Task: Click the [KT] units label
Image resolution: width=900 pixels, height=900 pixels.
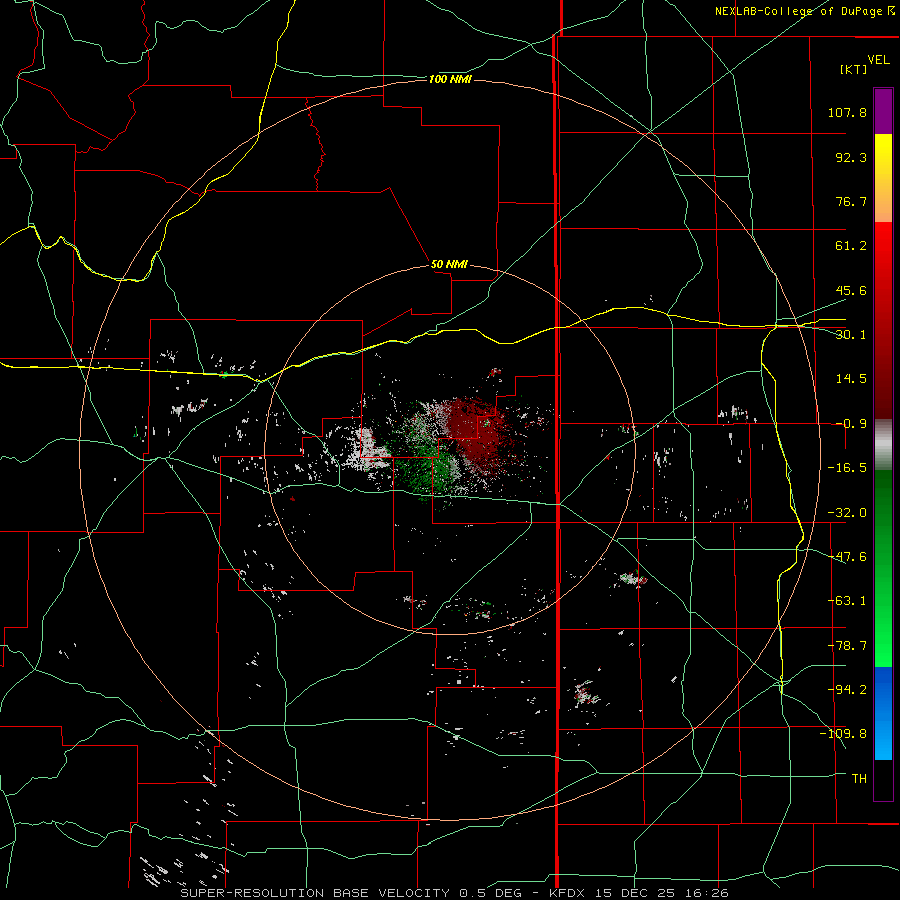Action: pyautogui.click(x=853, y=69)
